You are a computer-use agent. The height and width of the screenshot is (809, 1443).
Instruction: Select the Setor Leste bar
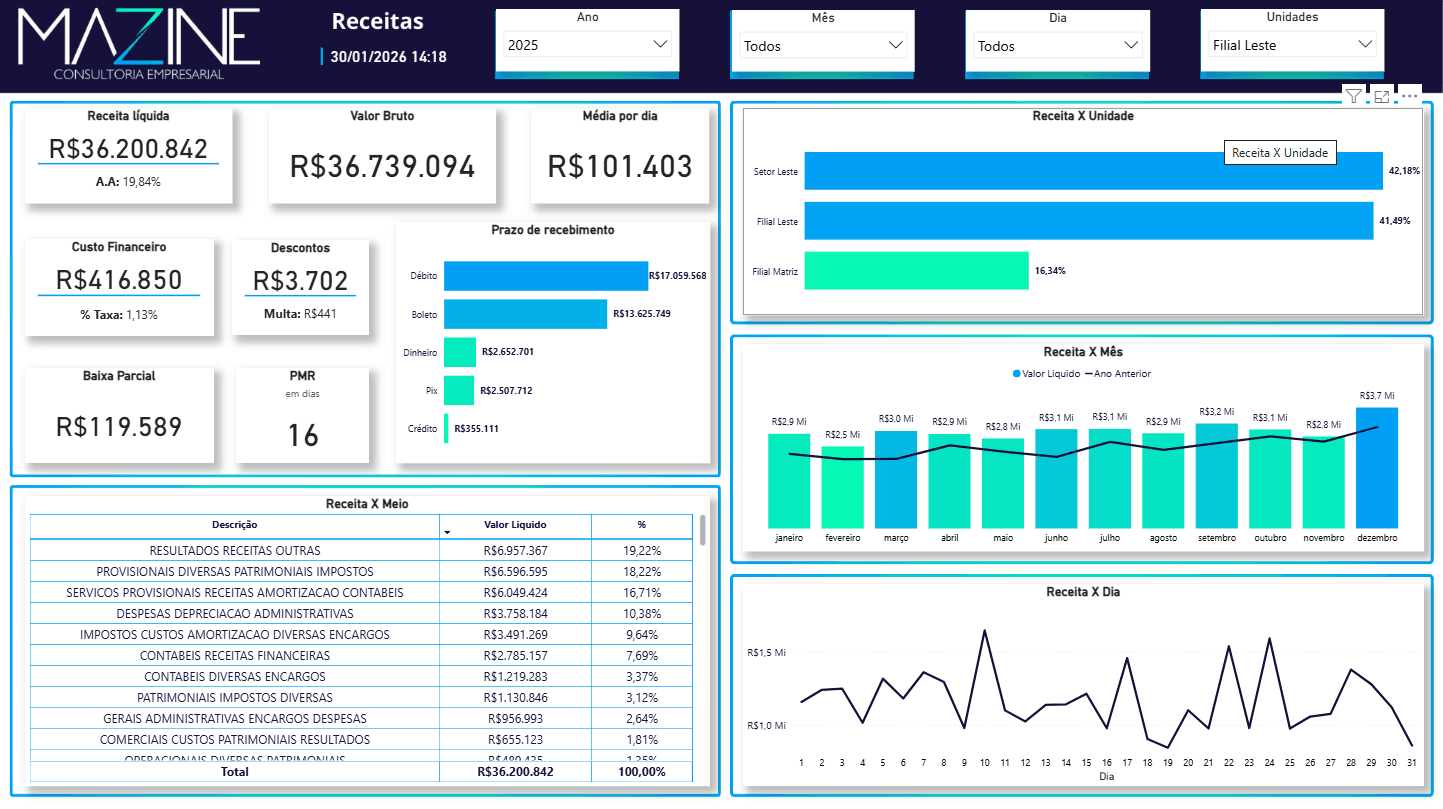coord(1093,171)
